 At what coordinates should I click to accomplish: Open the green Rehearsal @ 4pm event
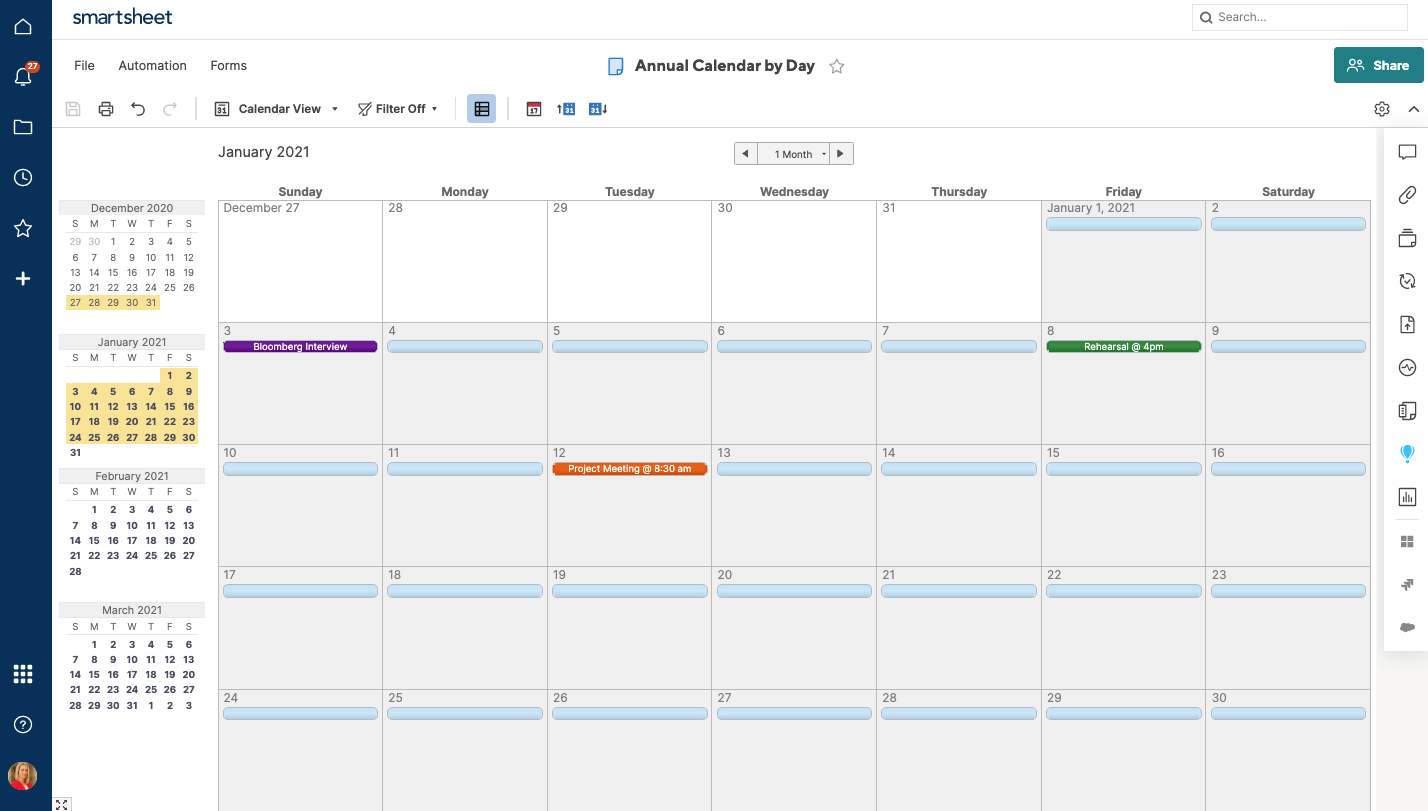coord(1124,347)
